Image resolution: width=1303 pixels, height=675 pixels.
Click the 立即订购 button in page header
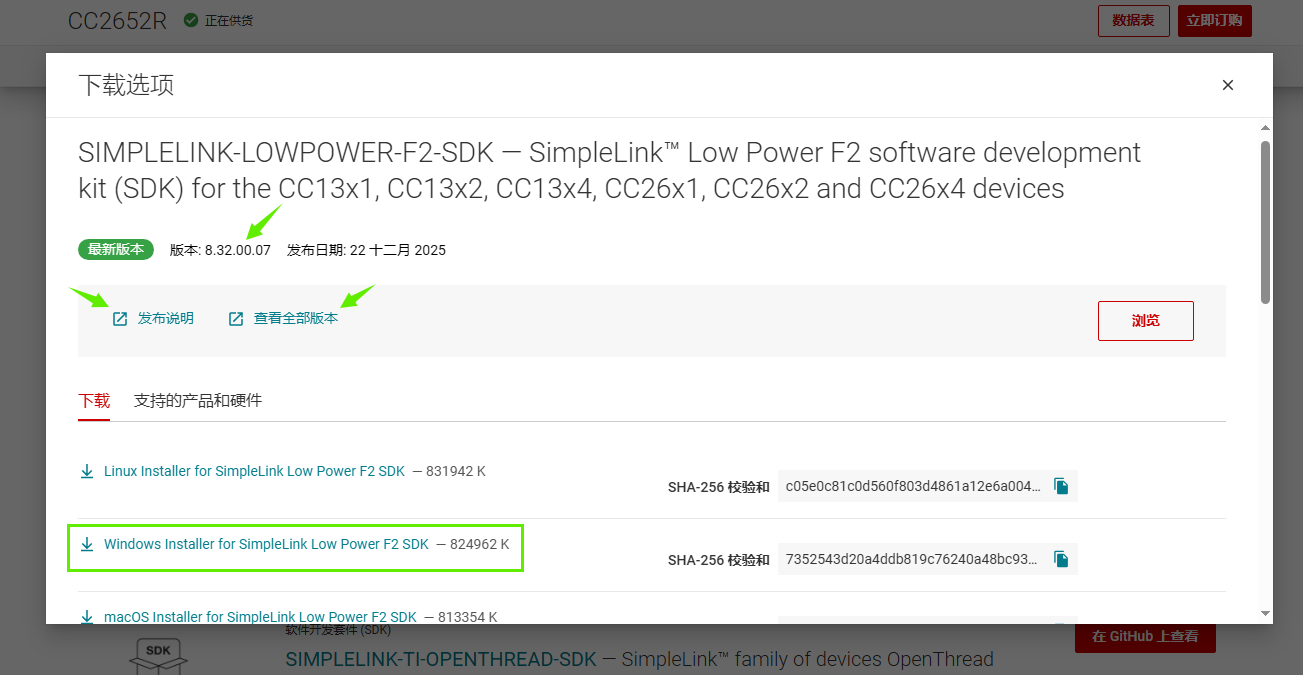[x=1215, y=20]
